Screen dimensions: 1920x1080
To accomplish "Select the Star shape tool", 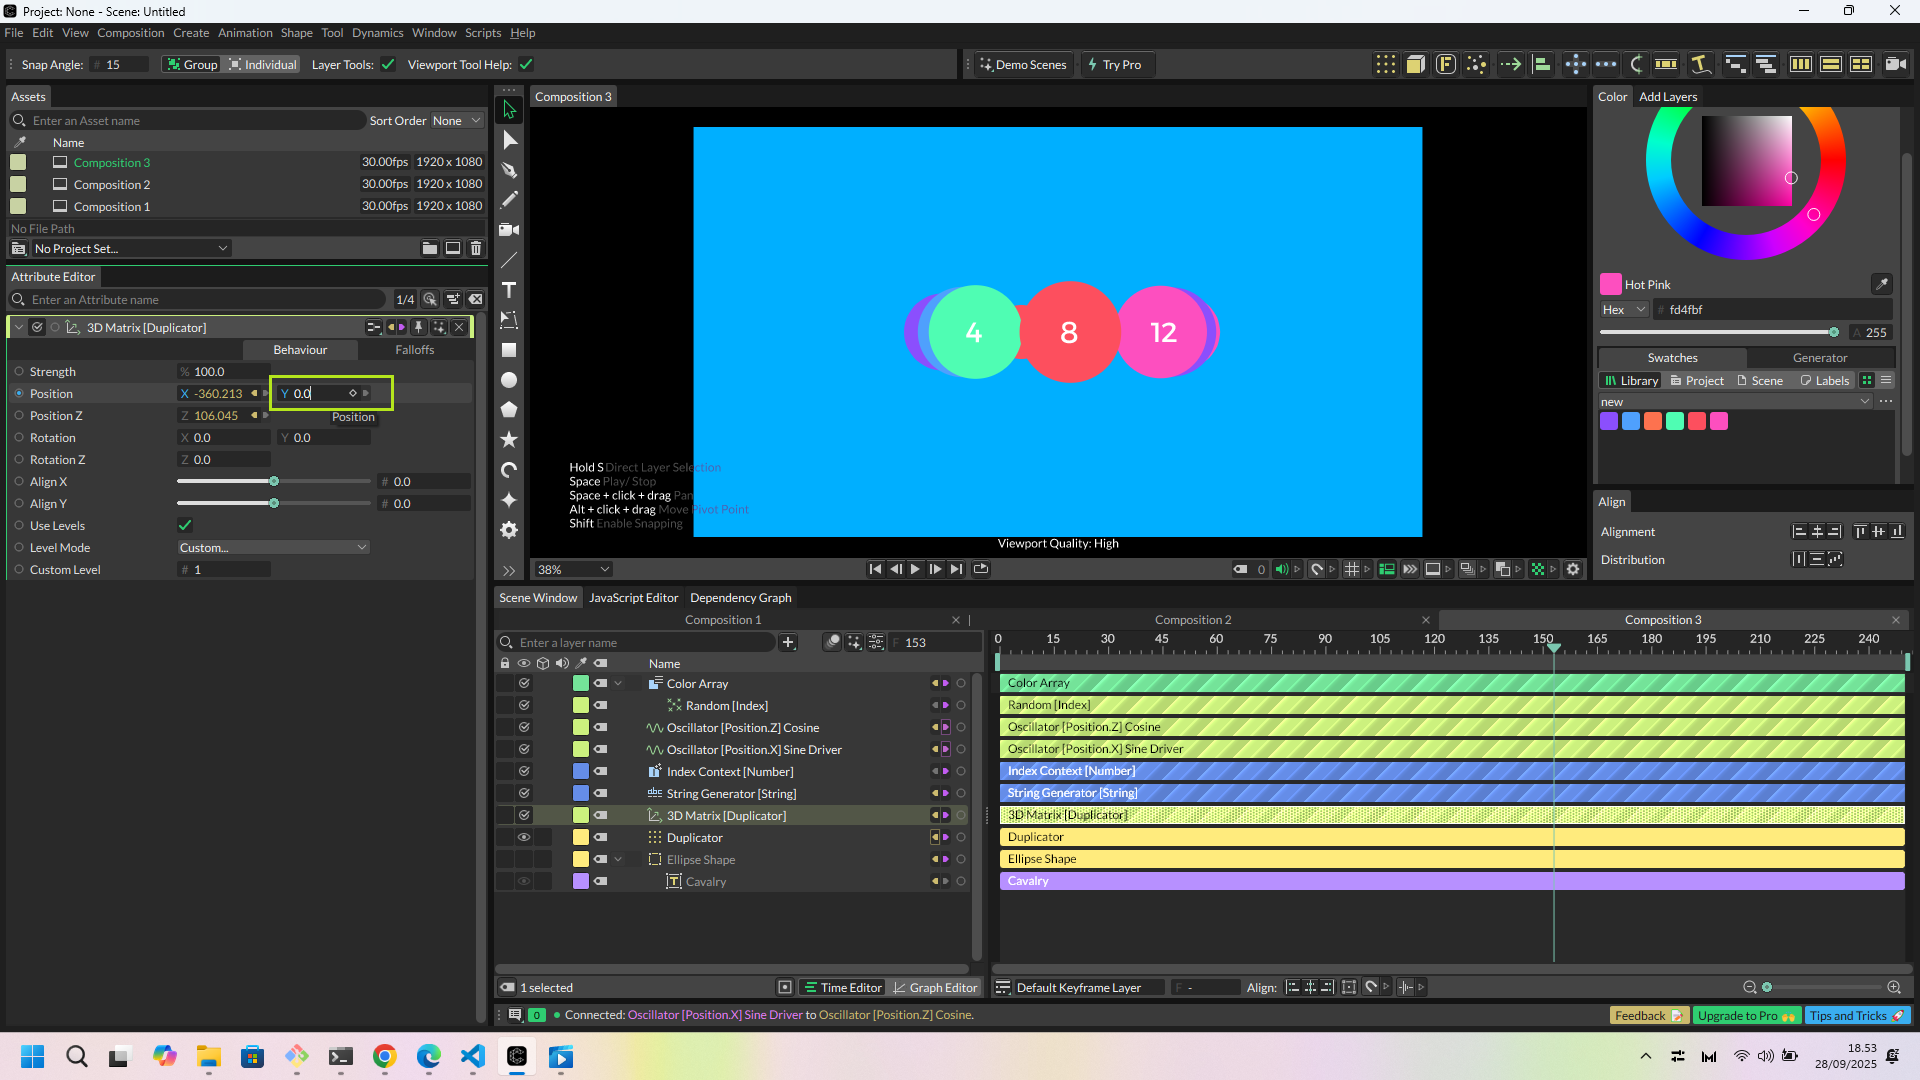I will point(509,440).
